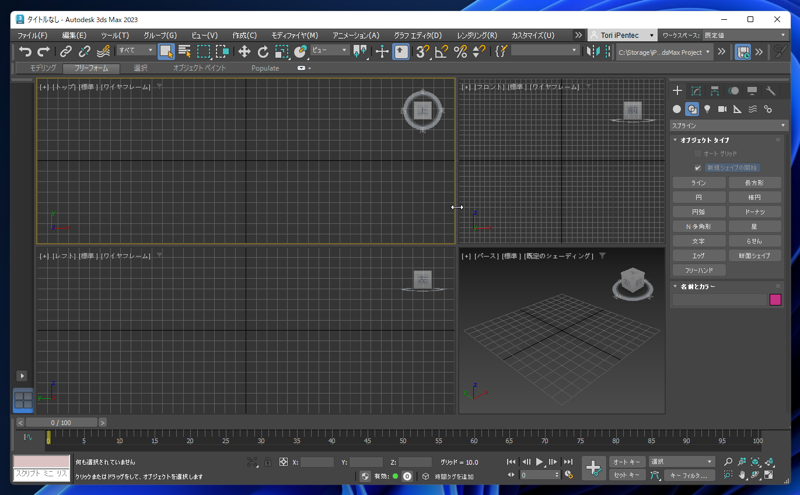Image resolution: width=800 pixels, height=495 pixels.
Task: Toggle Angle Snap
Action: pyautogui.click(x=441, y=52)
